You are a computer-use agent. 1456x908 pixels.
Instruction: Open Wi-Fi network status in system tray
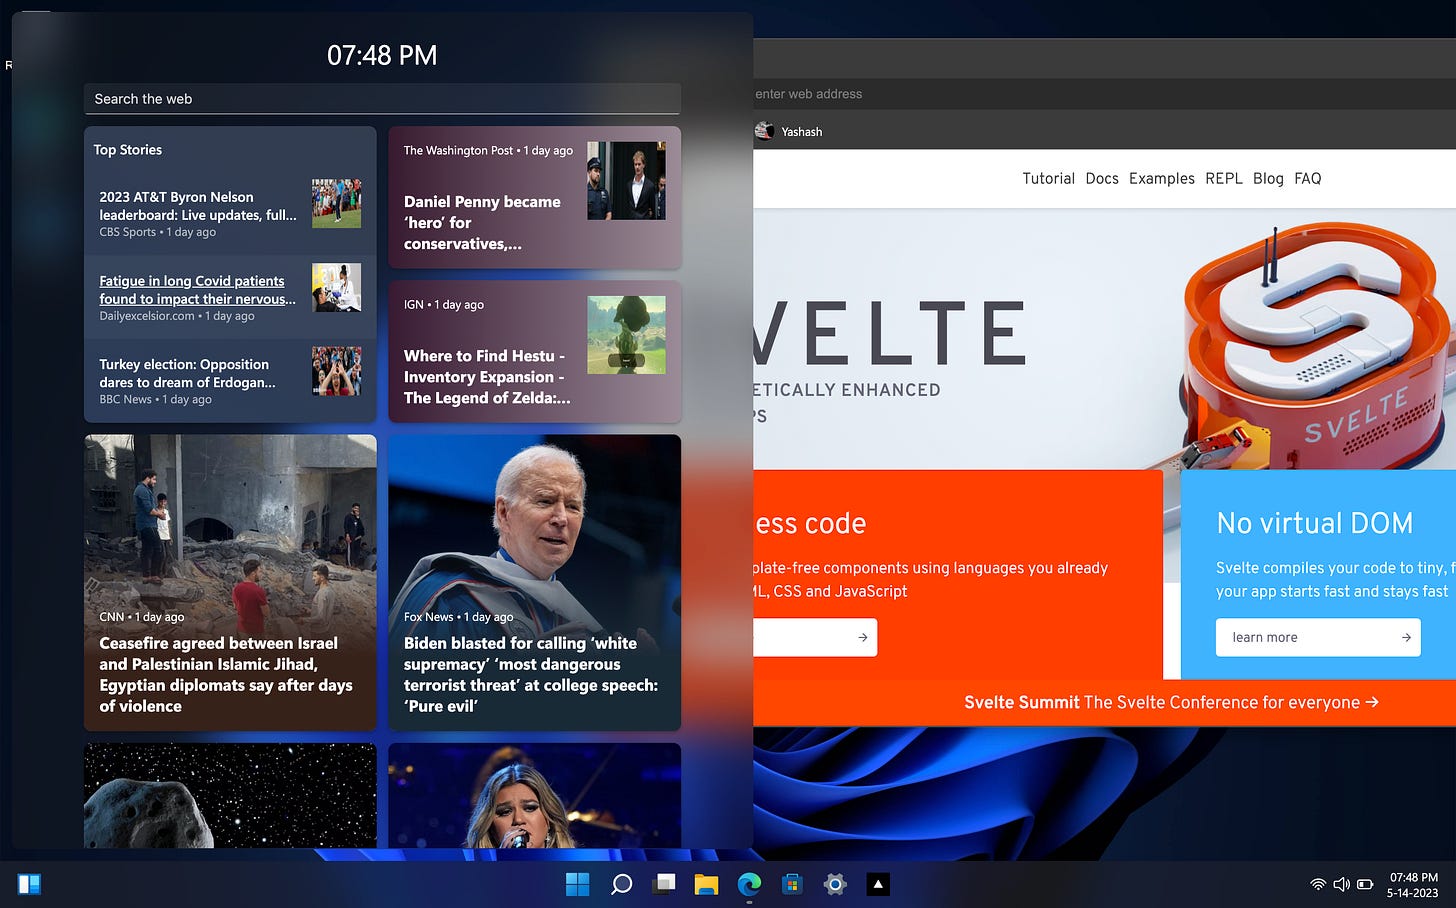[1318, 884]
